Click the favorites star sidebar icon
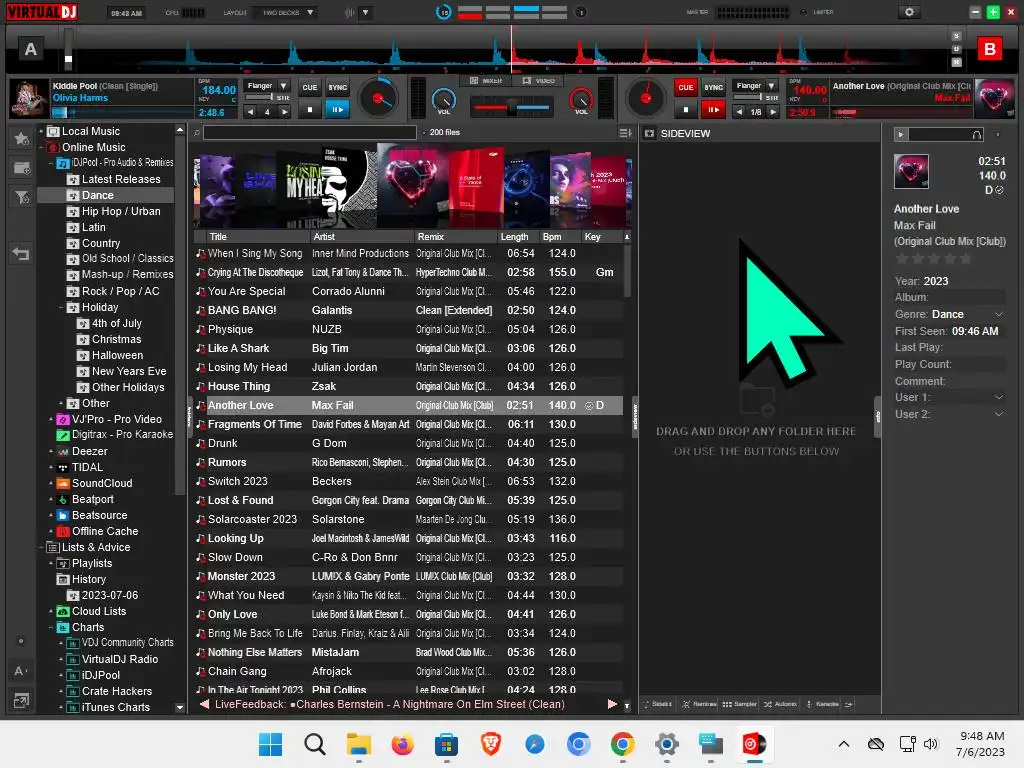 (21, 138)
